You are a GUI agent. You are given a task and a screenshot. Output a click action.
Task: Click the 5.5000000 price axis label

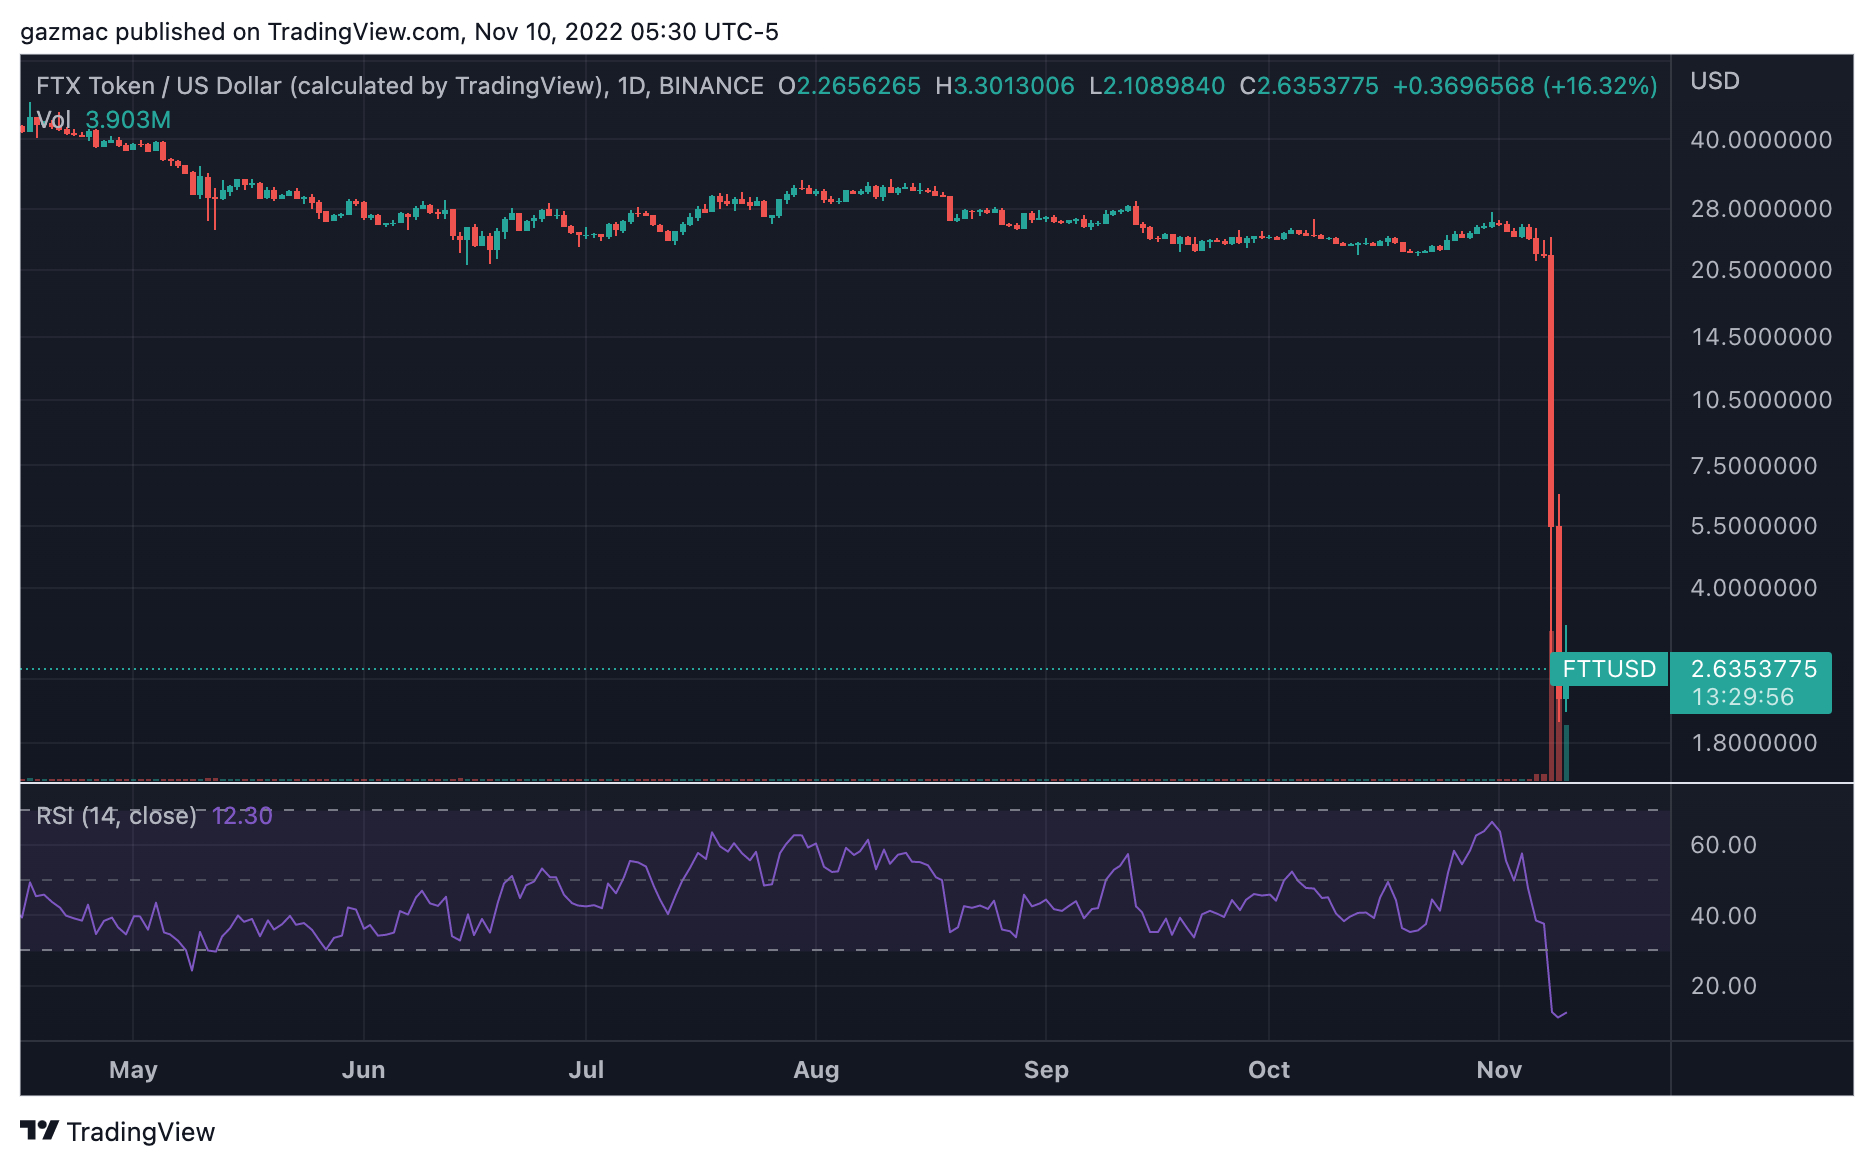click(x=1754, y=526)
